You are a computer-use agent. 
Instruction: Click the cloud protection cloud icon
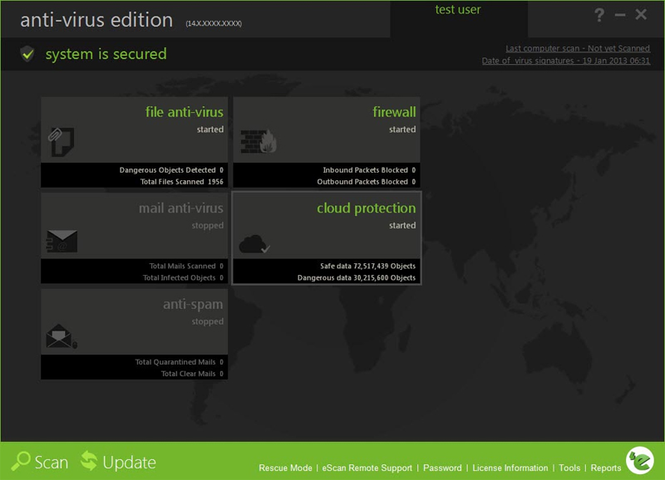click(254, 244)
